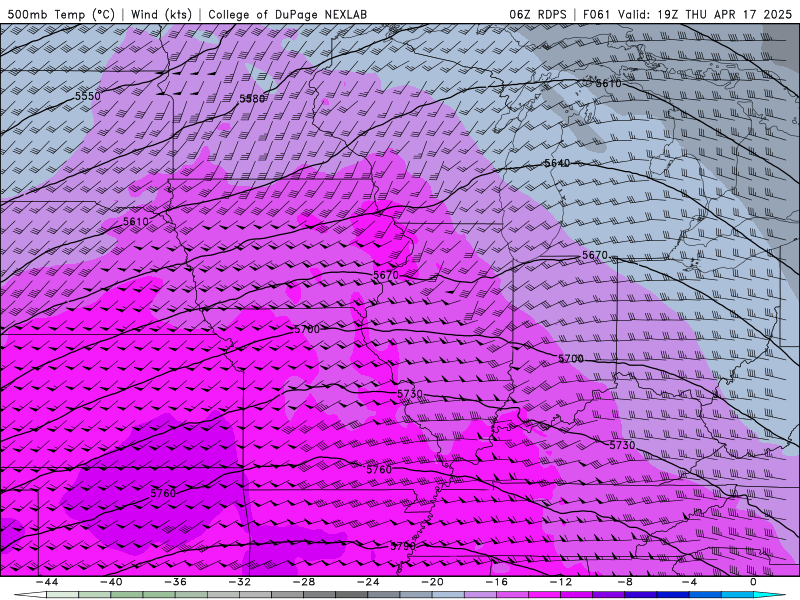Image resolution: width=800 pixels, height=600 pixels.
Task: Click the pale green colorbar swatch under -44
Action: (x=62, y=595)
